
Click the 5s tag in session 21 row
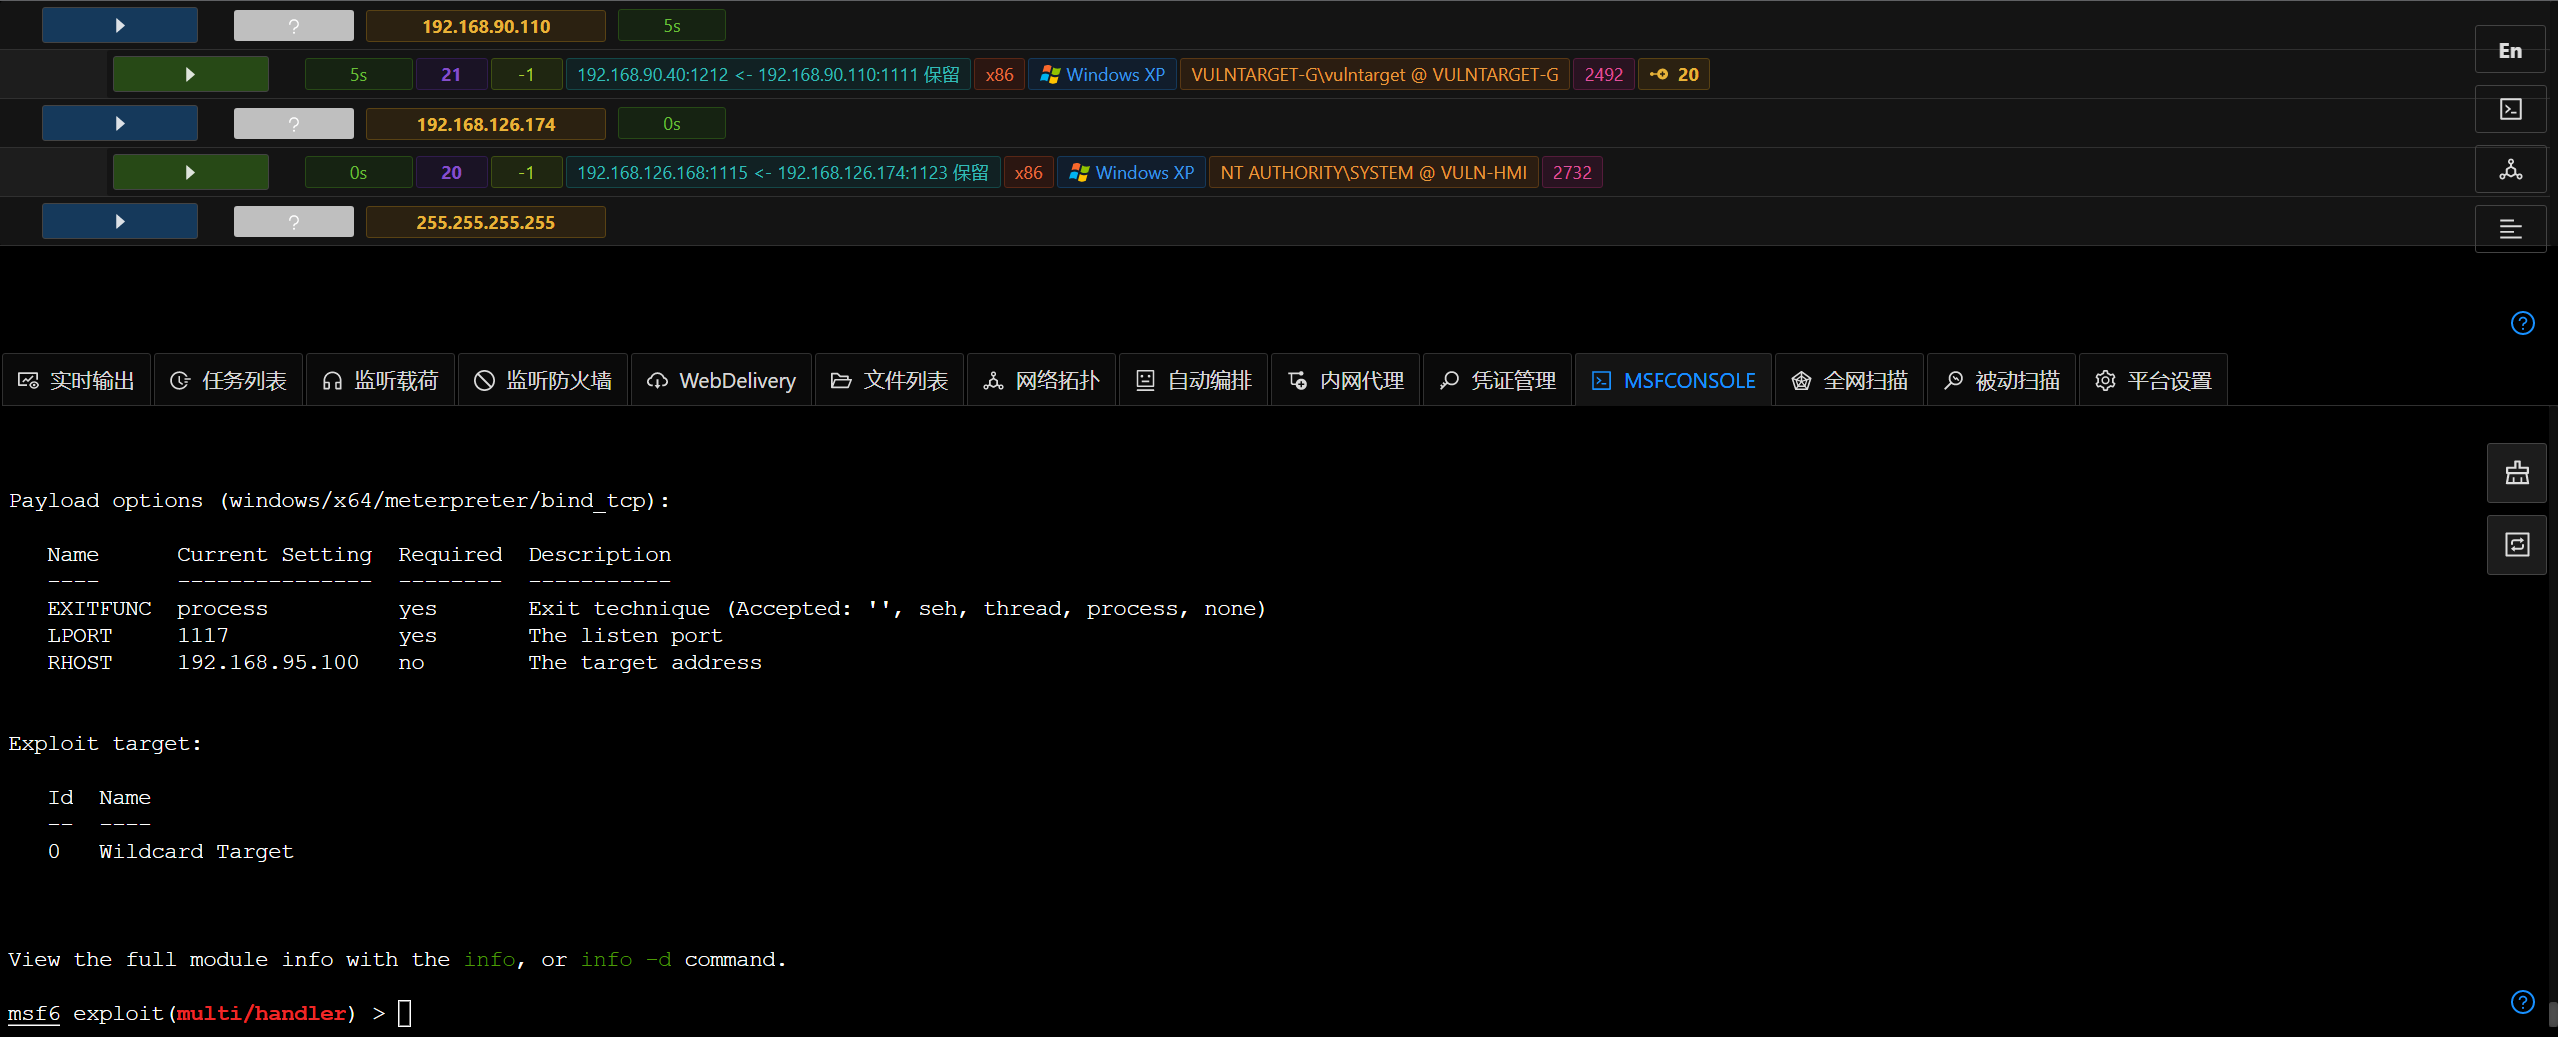[x=359, y=75]
